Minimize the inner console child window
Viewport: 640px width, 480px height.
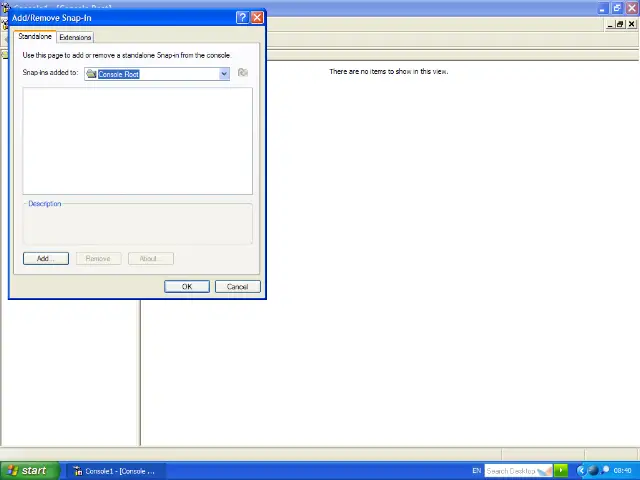point(608,24)
